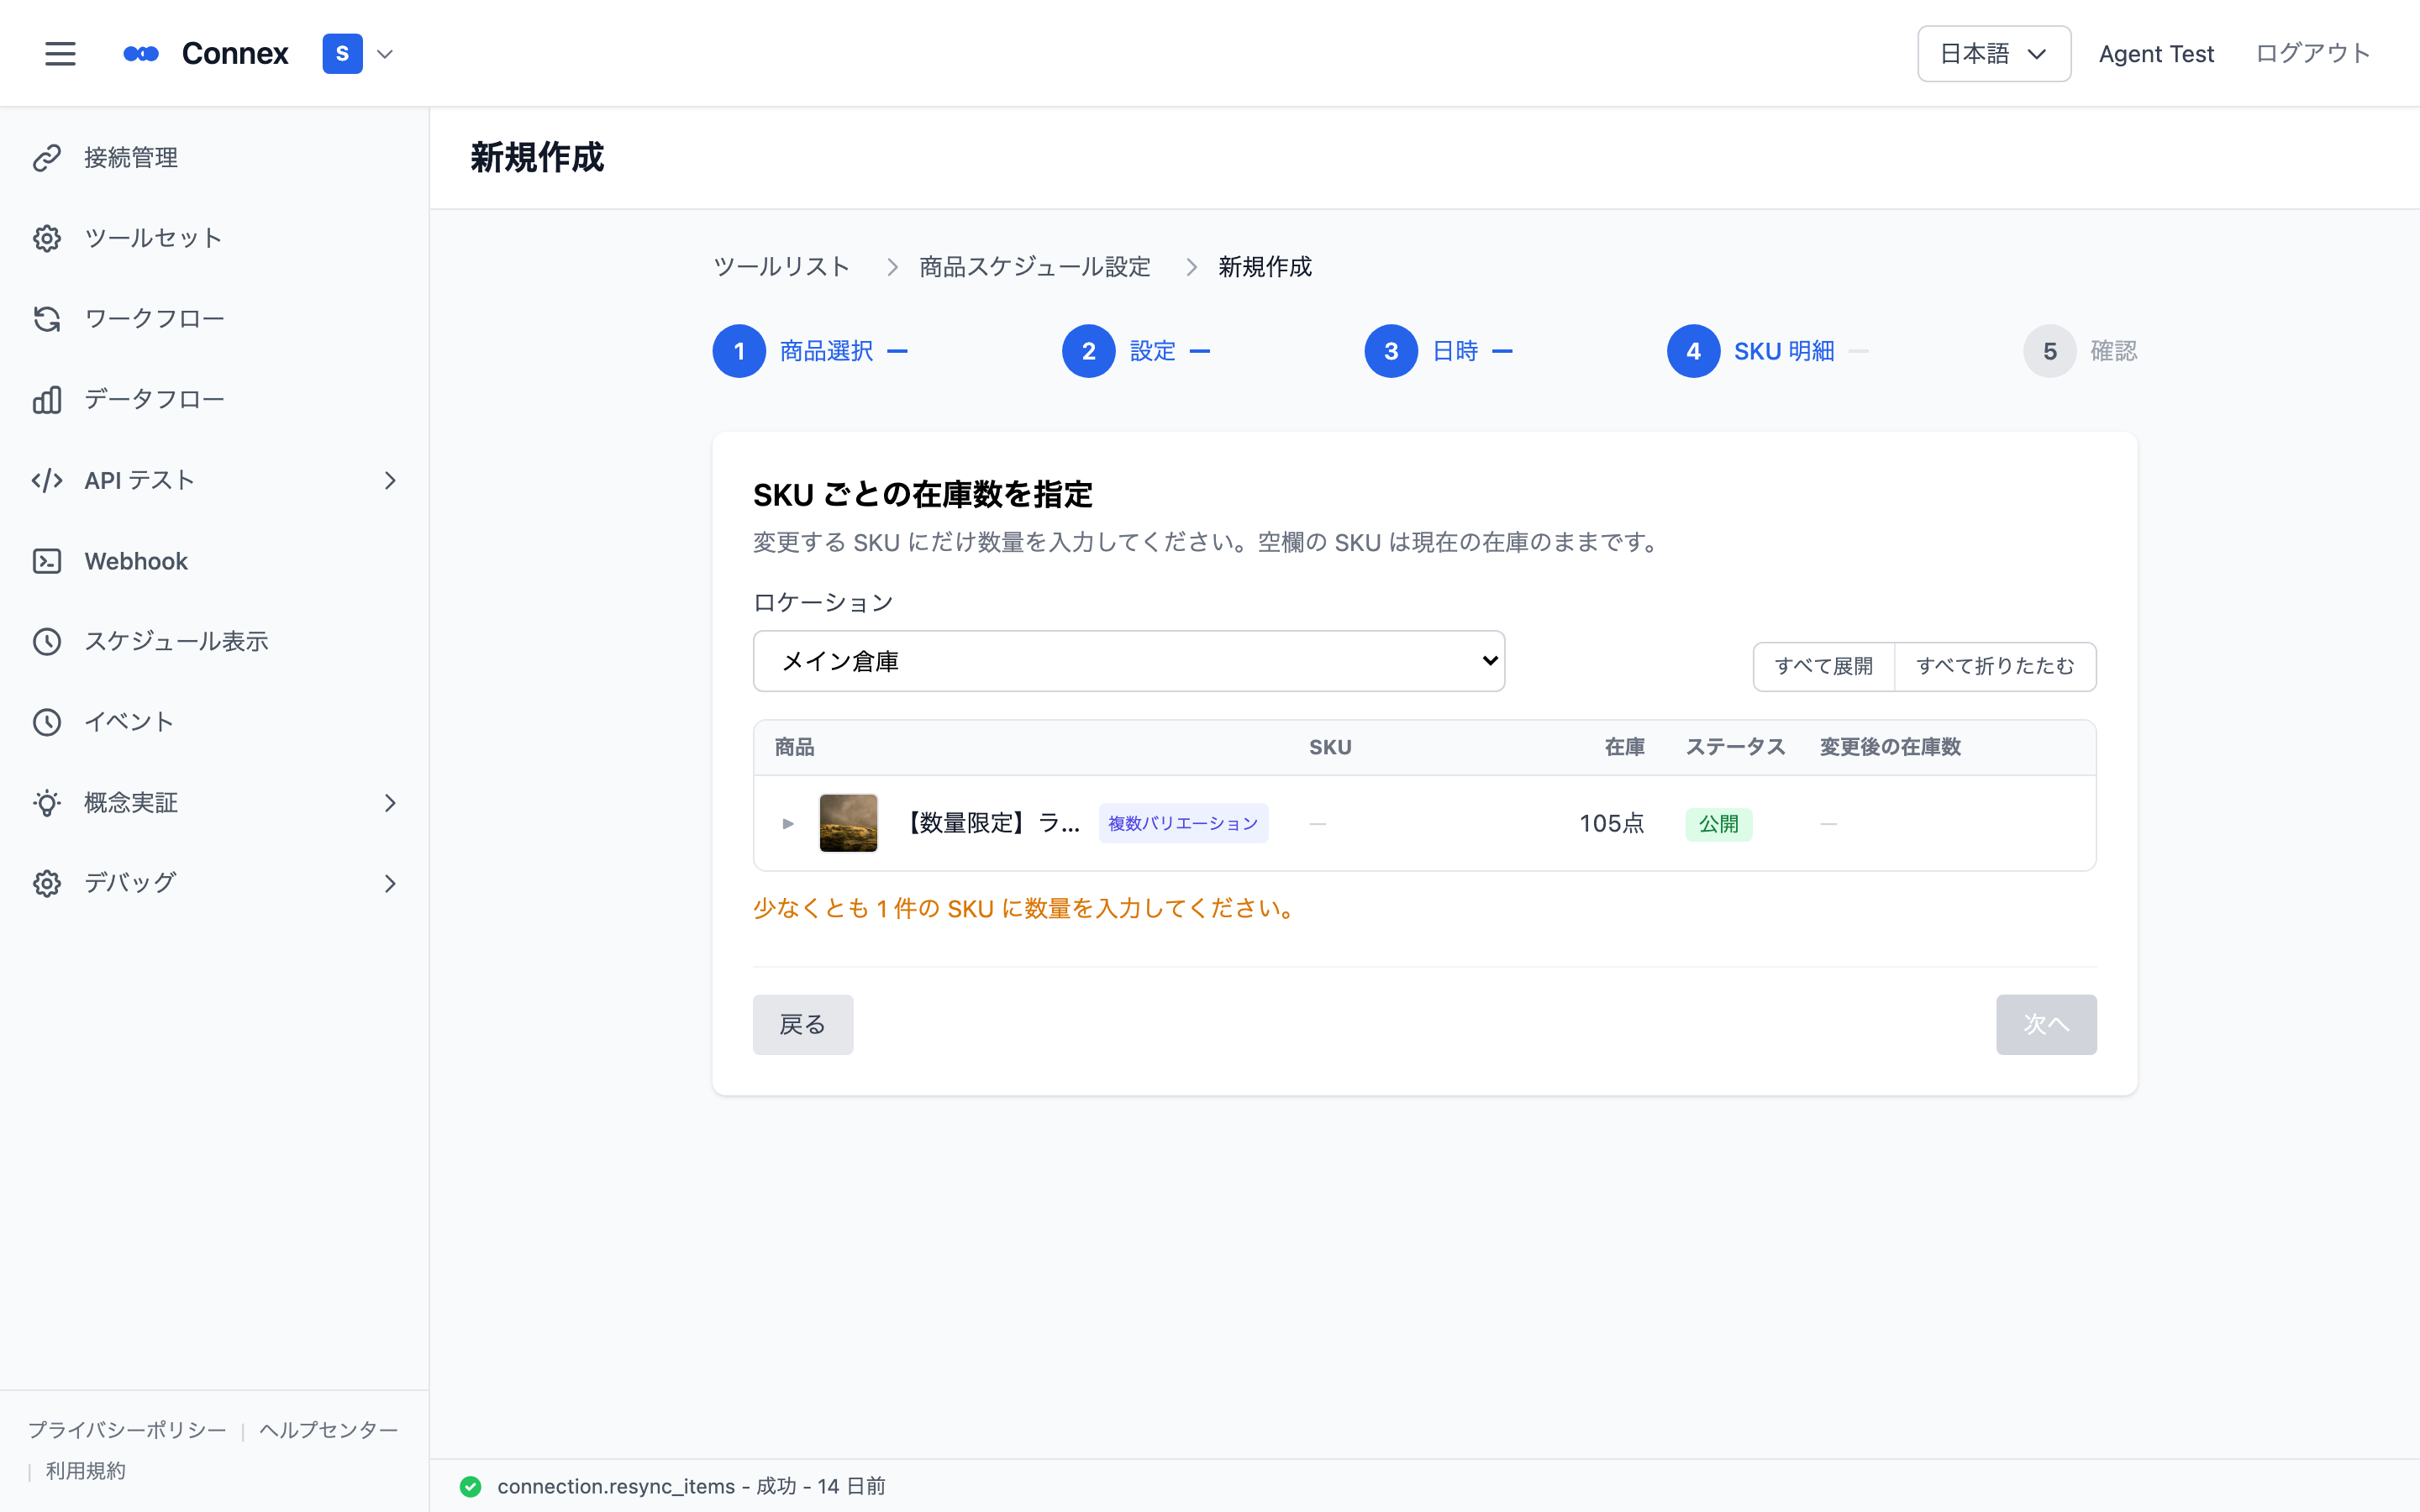Screen dimensions: 2420x1512
Task: Click the Webhook terminal icon
Action: click(x=47, y=561)
